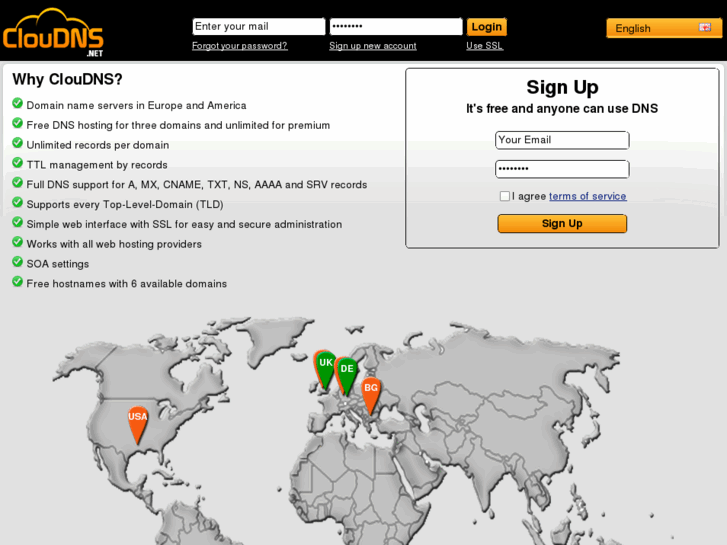Viewport: 727px width, 545px height.
Task: Click checkmark beside Full DNS support line
Action: (18, 182)
